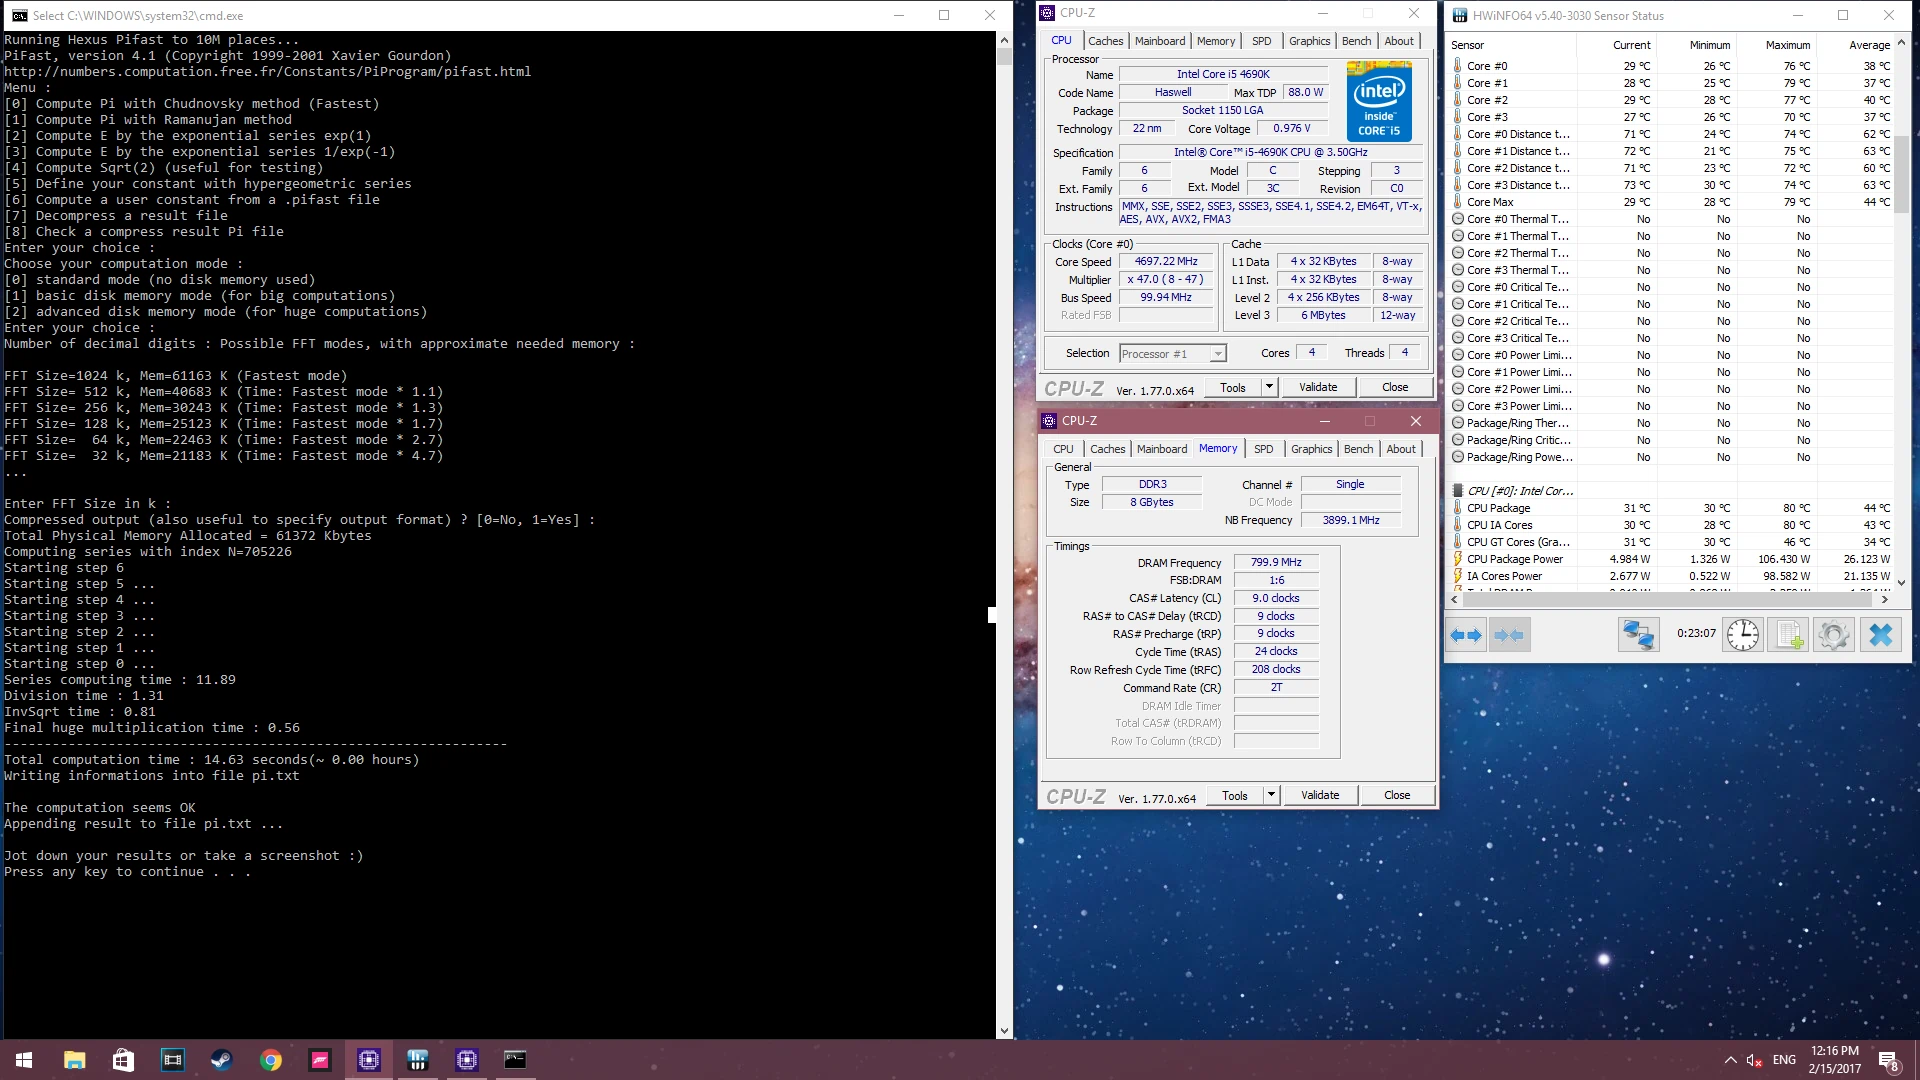1920x1080 pixels.
Task: Launch Google Chrome from the taskbar
Action: pos(270,1060)
